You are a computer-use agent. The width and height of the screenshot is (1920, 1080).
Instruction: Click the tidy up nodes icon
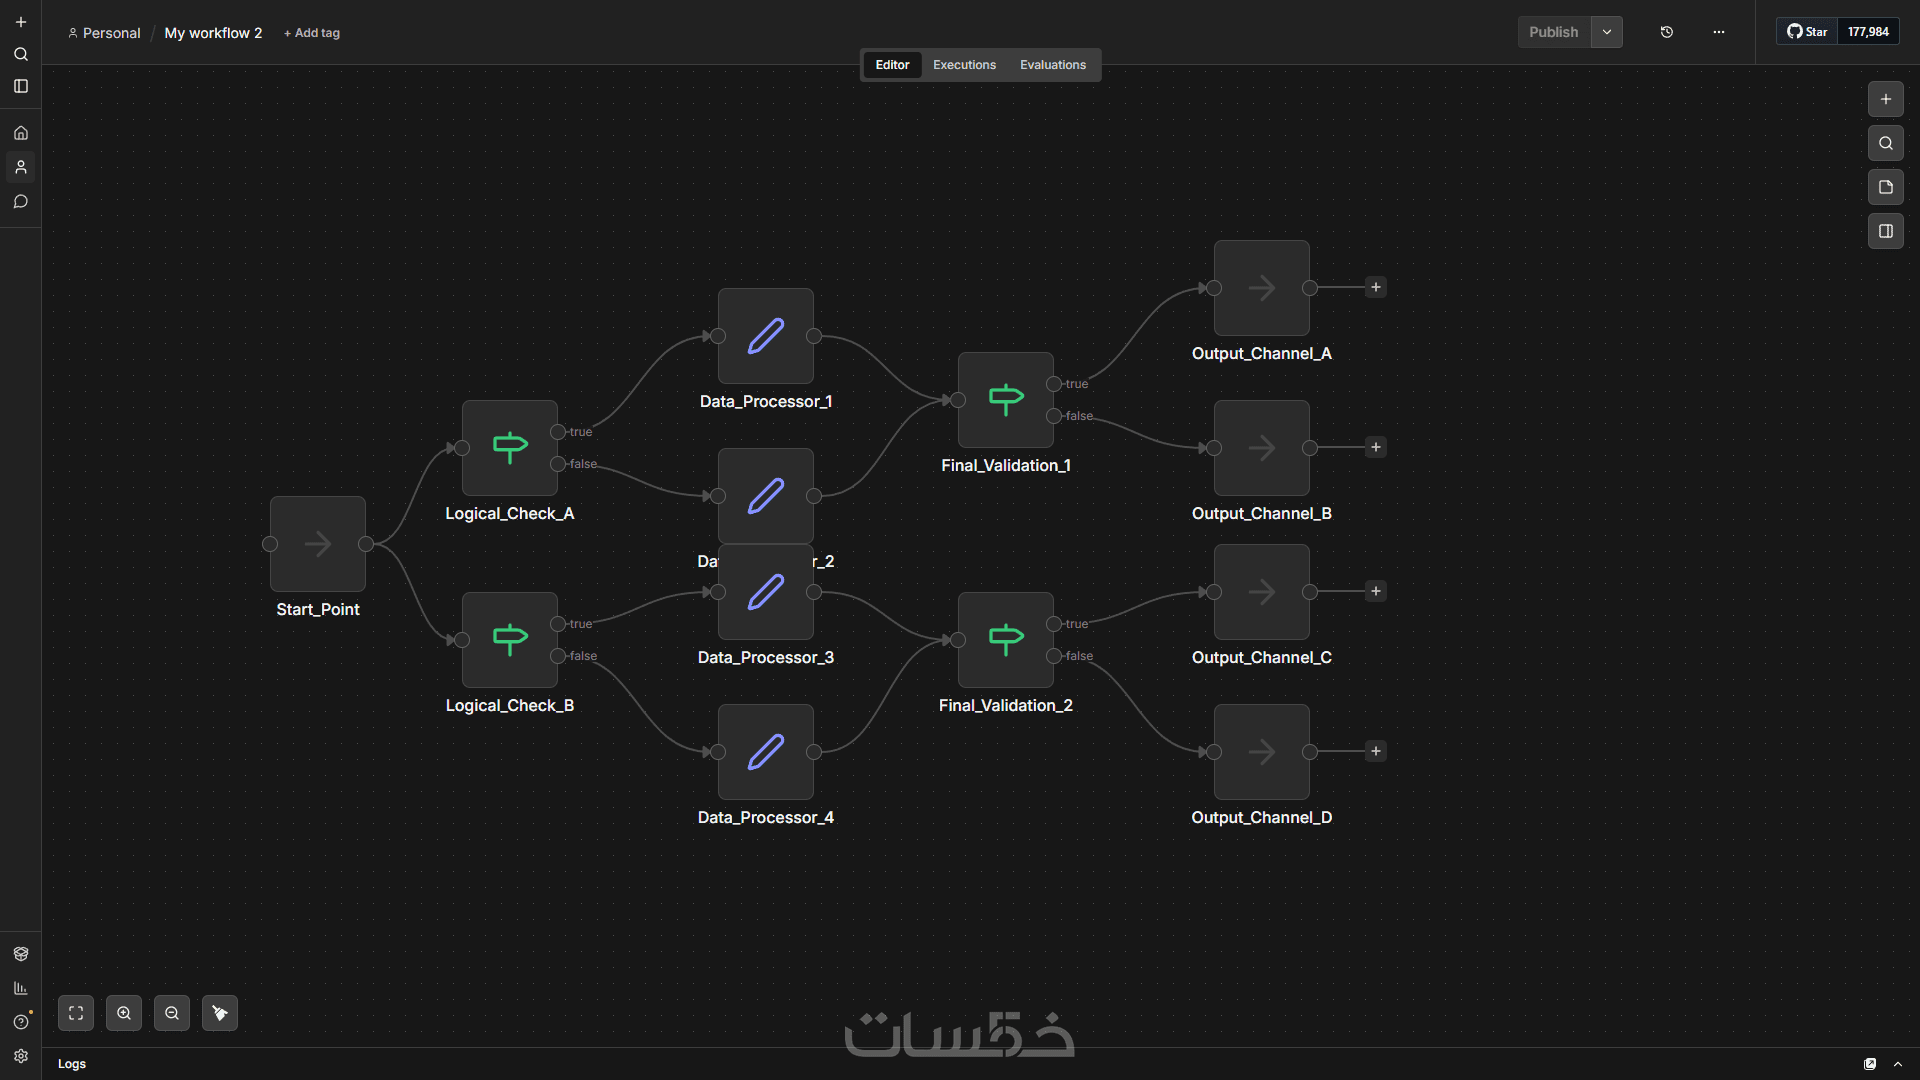tap(220, 1013)
